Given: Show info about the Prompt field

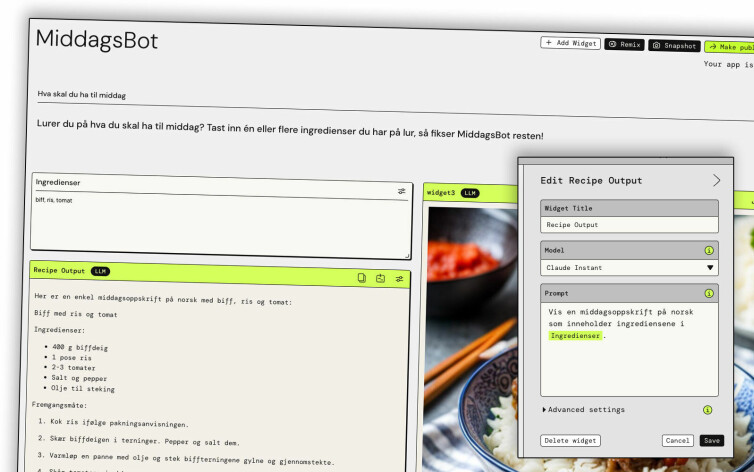Looking at the screenshot, I should [x=709, y=293].
